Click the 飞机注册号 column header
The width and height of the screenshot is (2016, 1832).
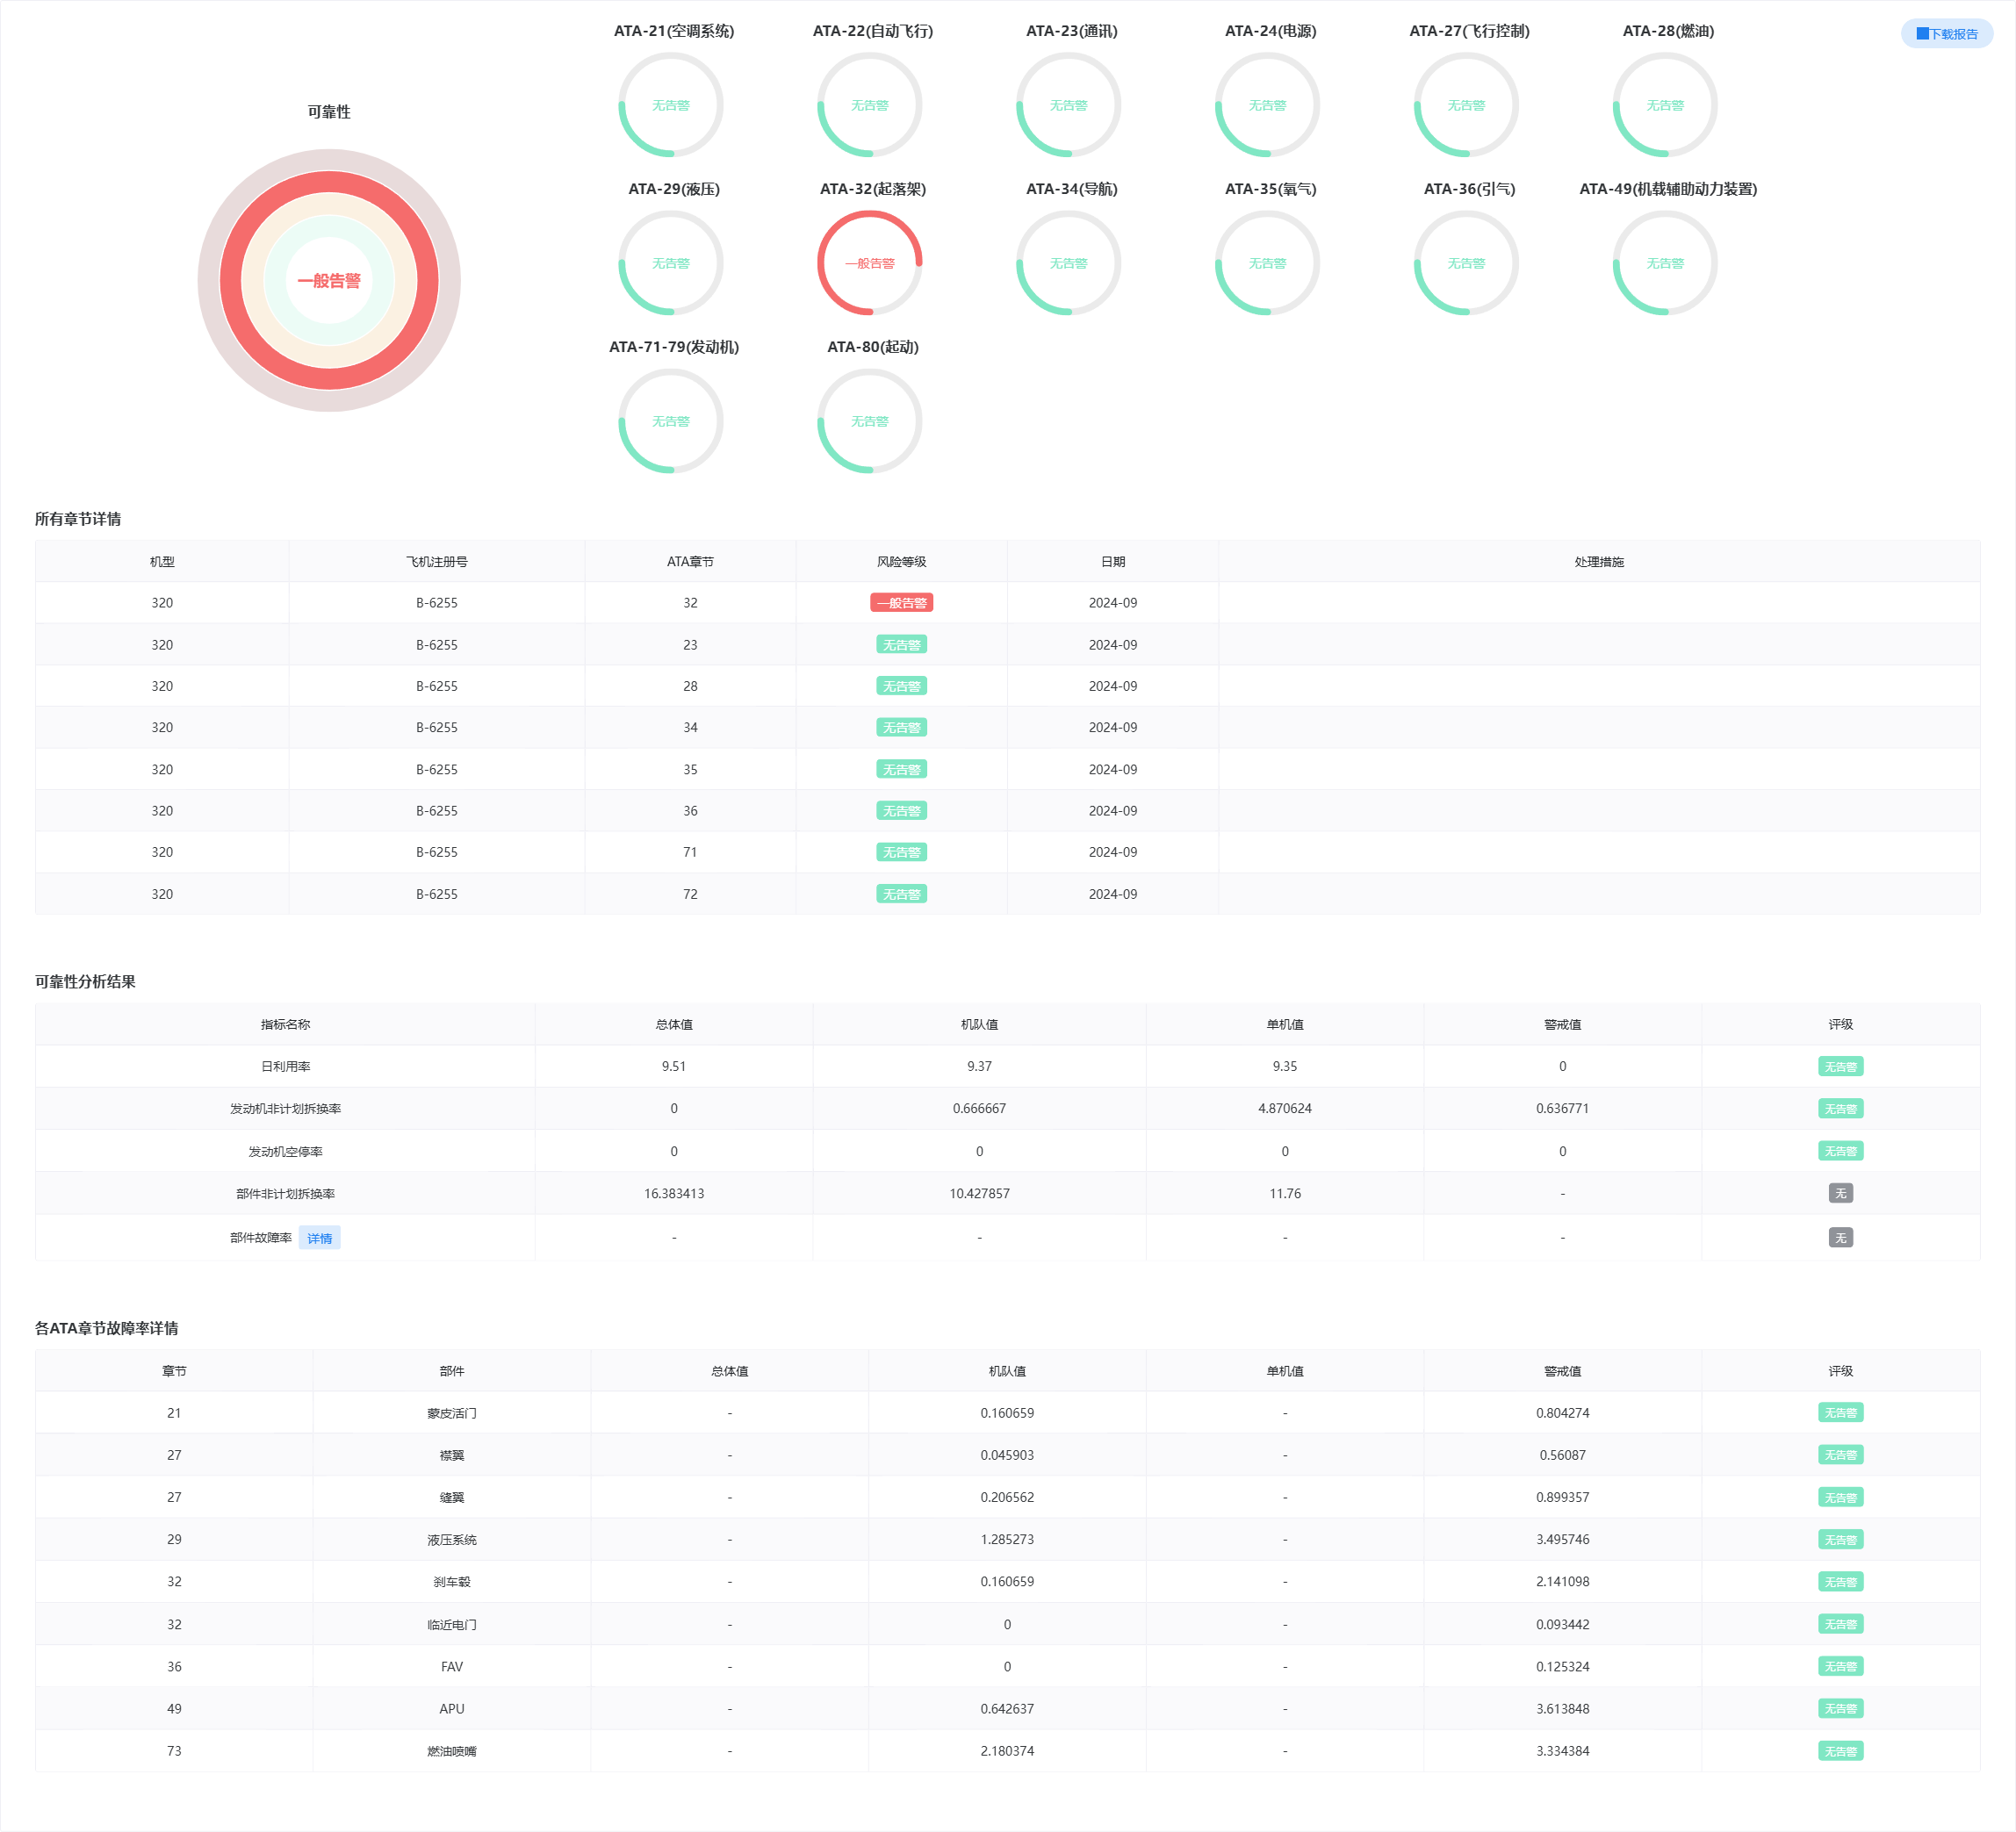tap(437, 562)
